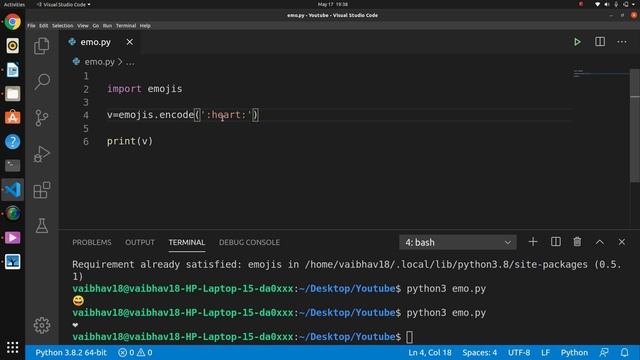Click line number 5 in the gutter
Image resolution: width=640 pixels, height=360 pixels.
pyautogui.click(x=86, y=129)
